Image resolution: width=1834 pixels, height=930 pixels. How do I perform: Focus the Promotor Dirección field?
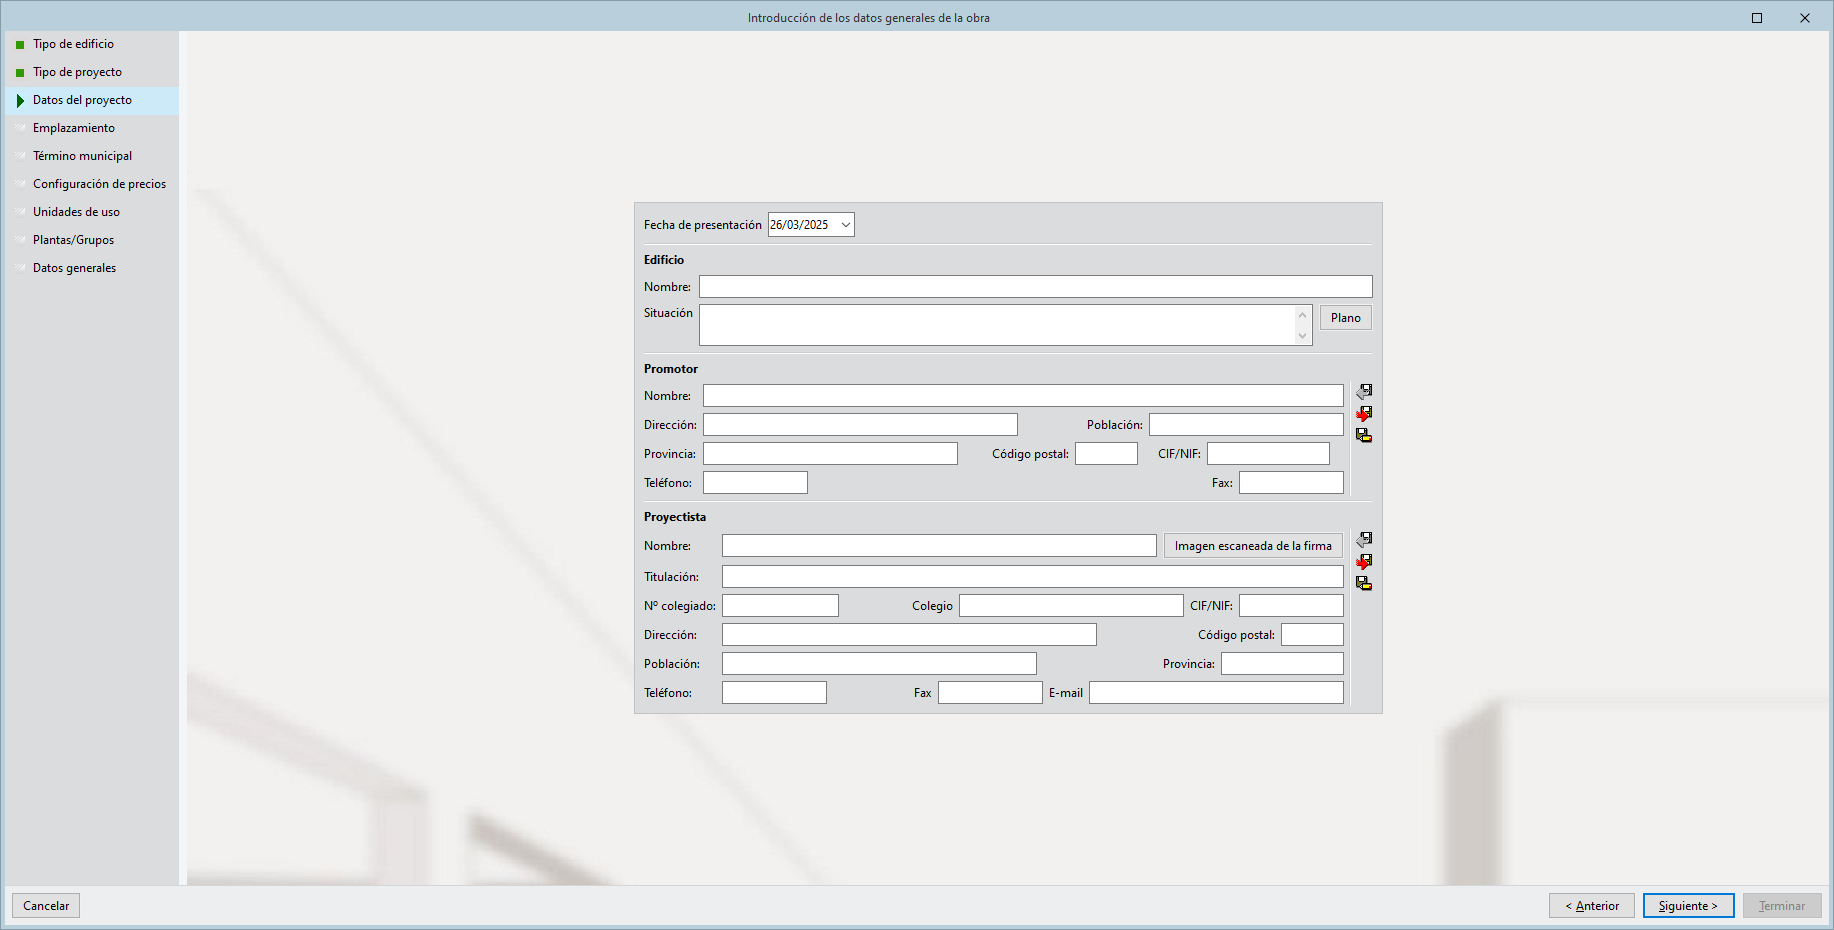(x=860, y=425)
